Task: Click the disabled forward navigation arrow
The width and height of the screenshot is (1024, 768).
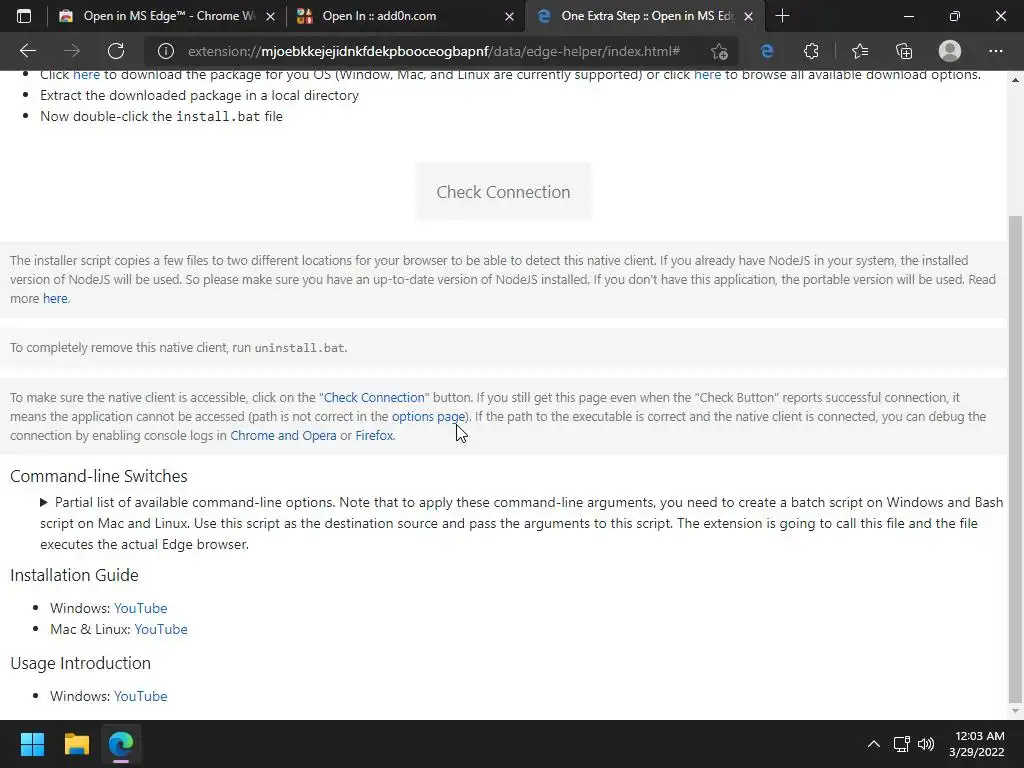Action: click(x=72, y=51)
